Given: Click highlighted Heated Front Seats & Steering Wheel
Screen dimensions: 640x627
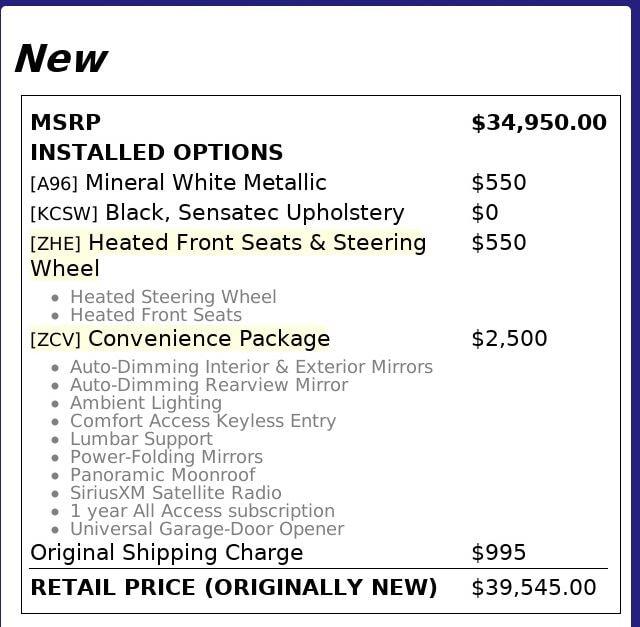Looking at the screenshot, I should click(257, 243).
